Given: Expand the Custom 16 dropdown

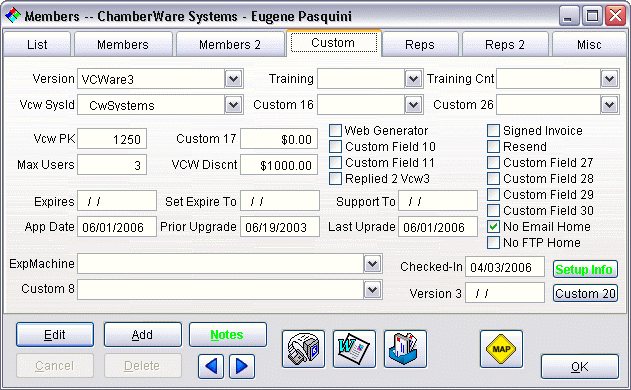Looking at the screenshot, I should 413,105.
